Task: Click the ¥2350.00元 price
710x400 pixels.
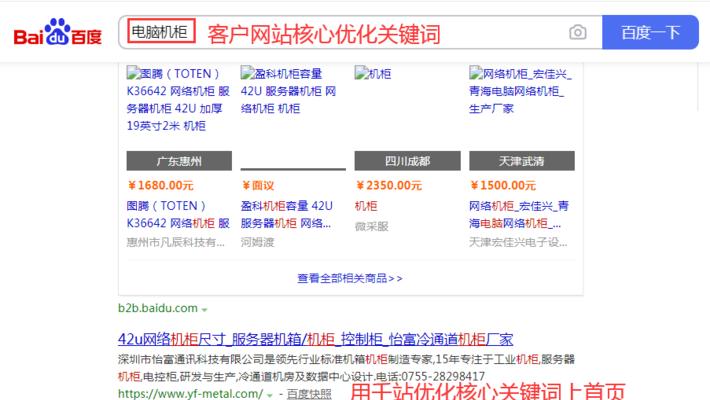Action: tap(389, 185)
